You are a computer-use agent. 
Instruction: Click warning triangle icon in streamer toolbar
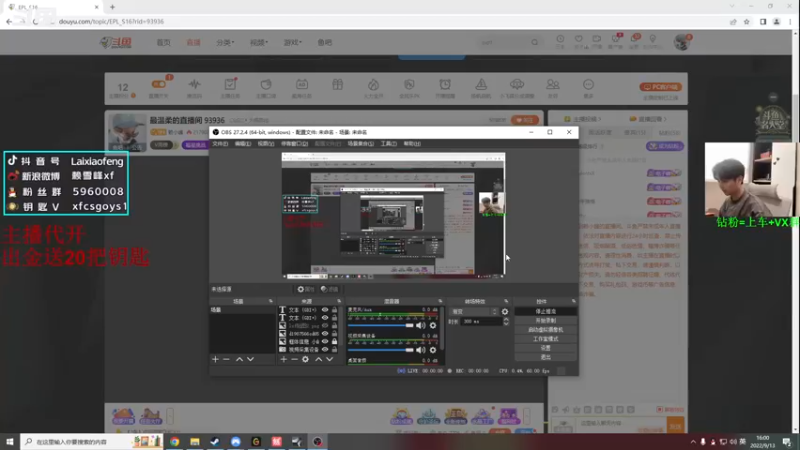[481, 84]
